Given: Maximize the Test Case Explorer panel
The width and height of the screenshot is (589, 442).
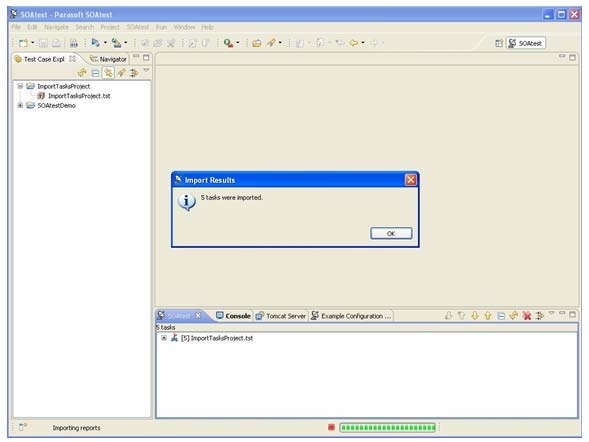Looking at the screenshot, I should (x=146, y=57).
